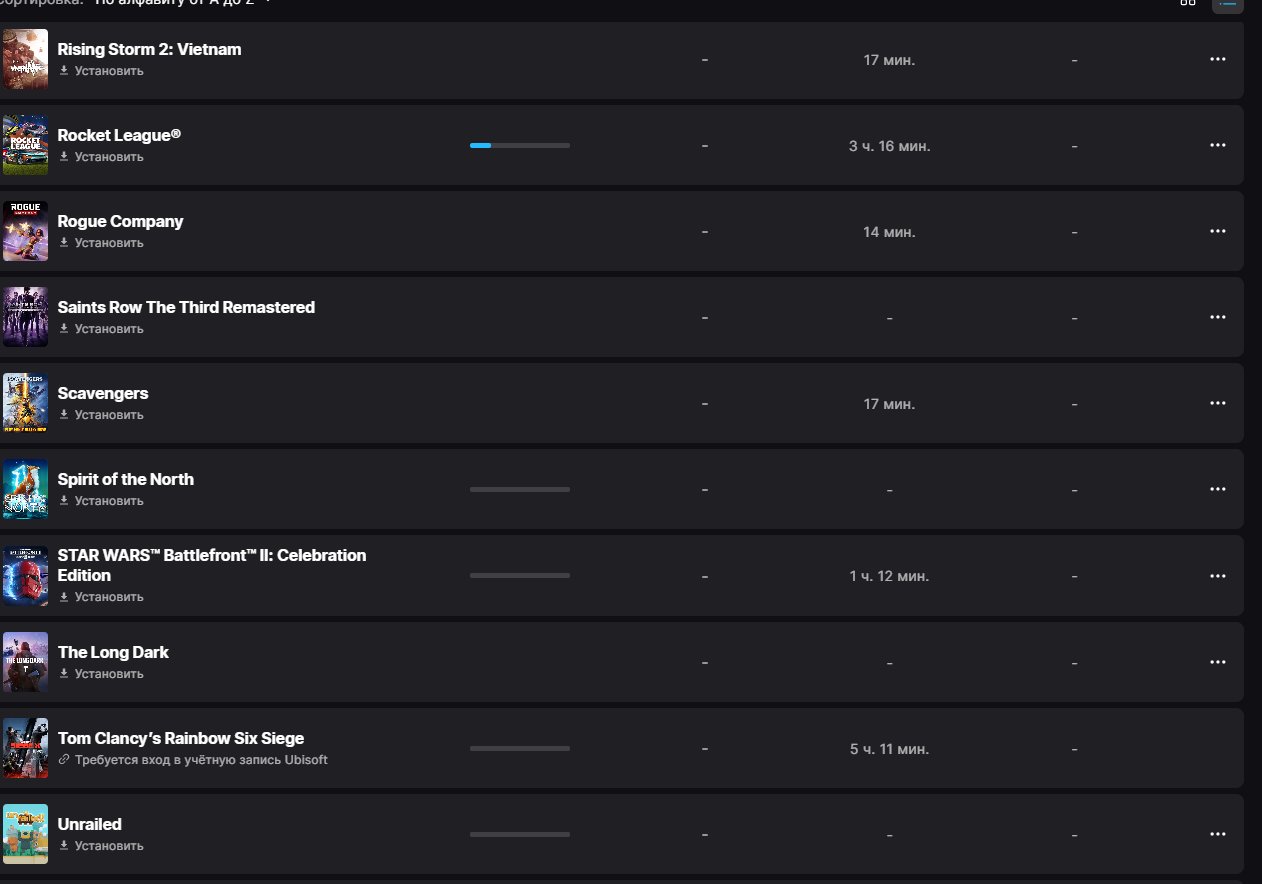Expand the sort order dropdown

(x=183, y=3)
